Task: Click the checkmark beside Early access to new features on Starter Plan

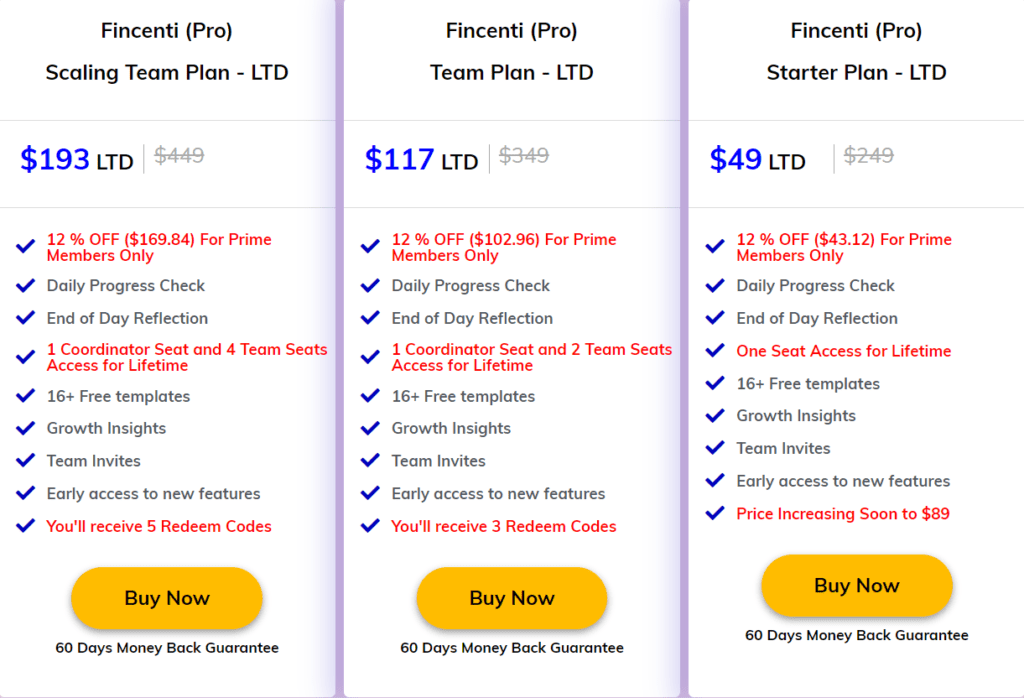Action: tap(715, 481)
